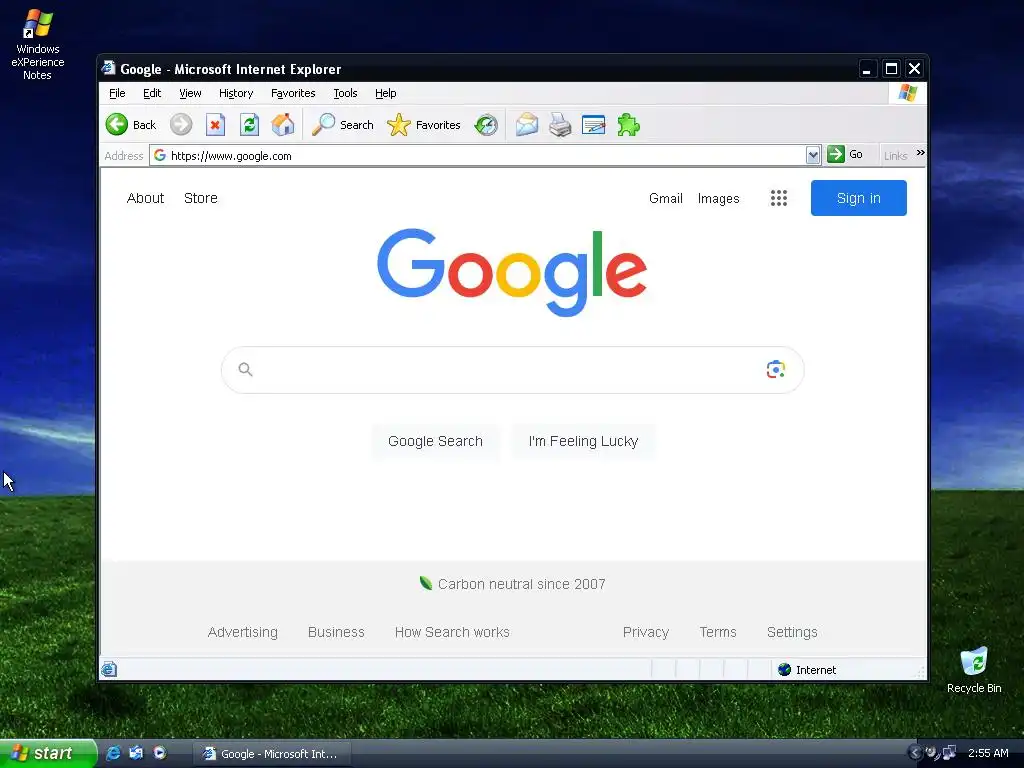The height and width of the screenshot is (768, 1024).
Task: Open How Search works link
Action: click(x=452, y=632)
